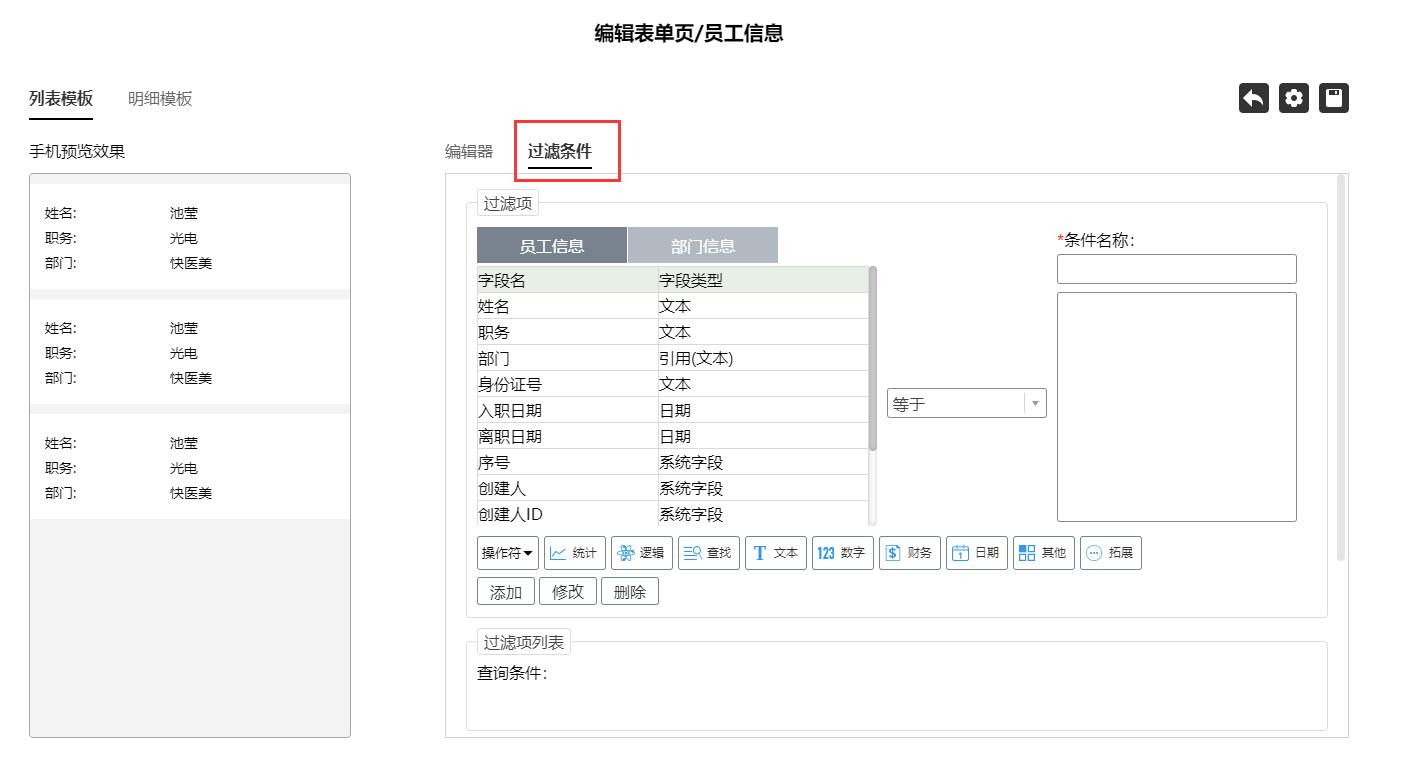
Task: Select the 职务 field row
Action: point(672,332)
